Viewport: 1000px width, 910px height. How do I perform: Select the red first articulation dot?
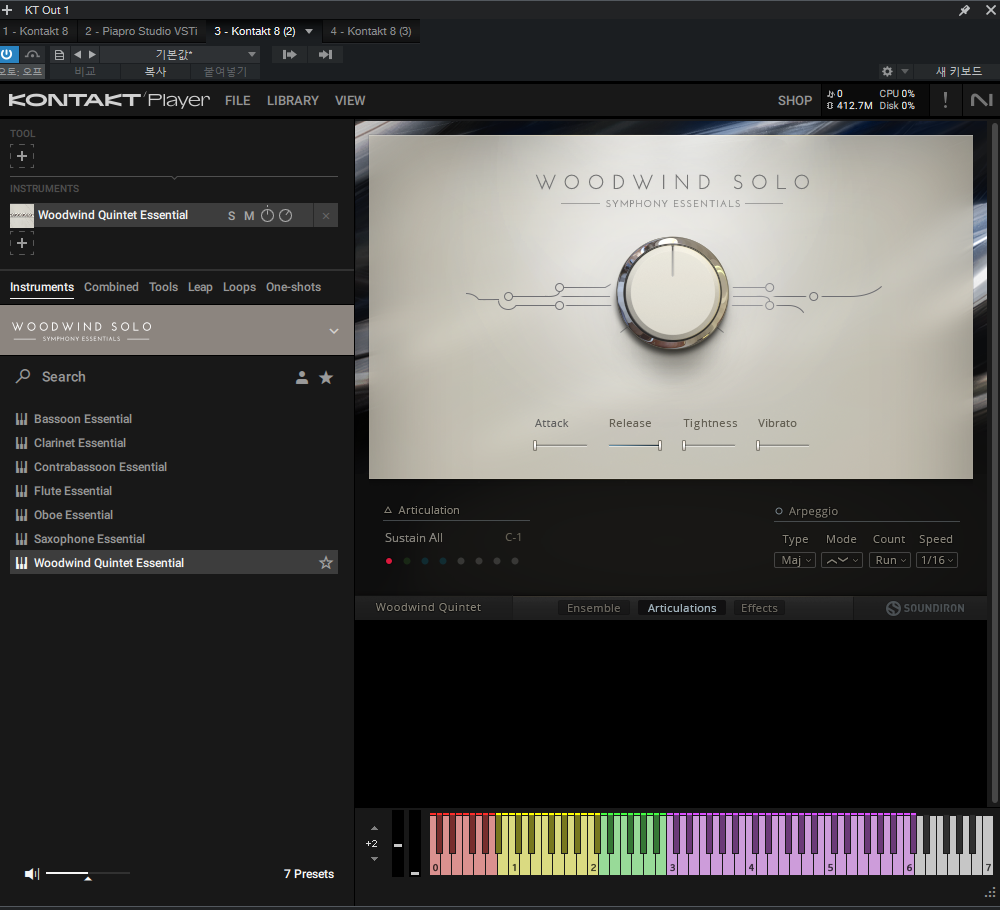click(x=389, y=561)
